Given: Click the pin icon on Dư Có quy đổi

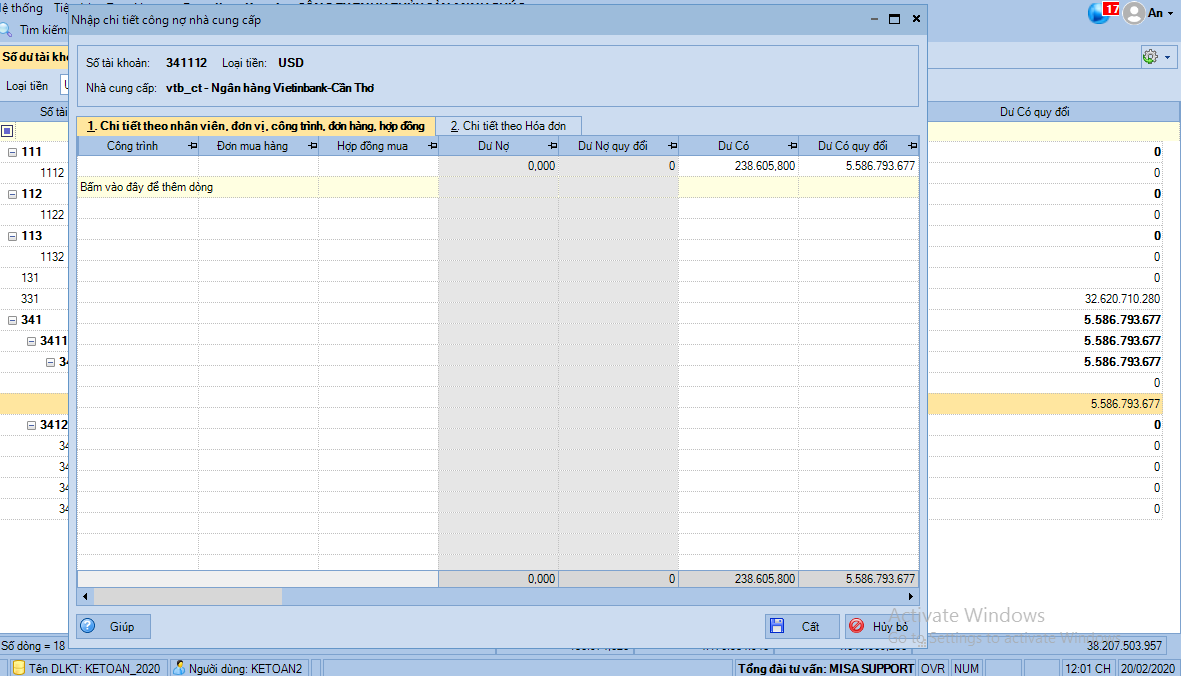Looking at the screenshot, I should (x=911, y=146).
